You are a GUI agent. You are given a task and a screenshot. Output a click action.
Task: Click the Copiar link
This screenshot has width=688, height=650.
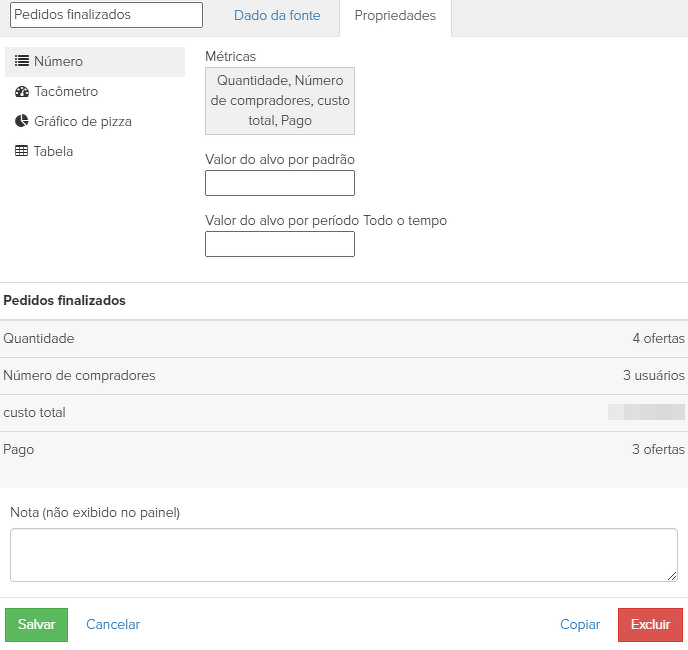point(580,625)
